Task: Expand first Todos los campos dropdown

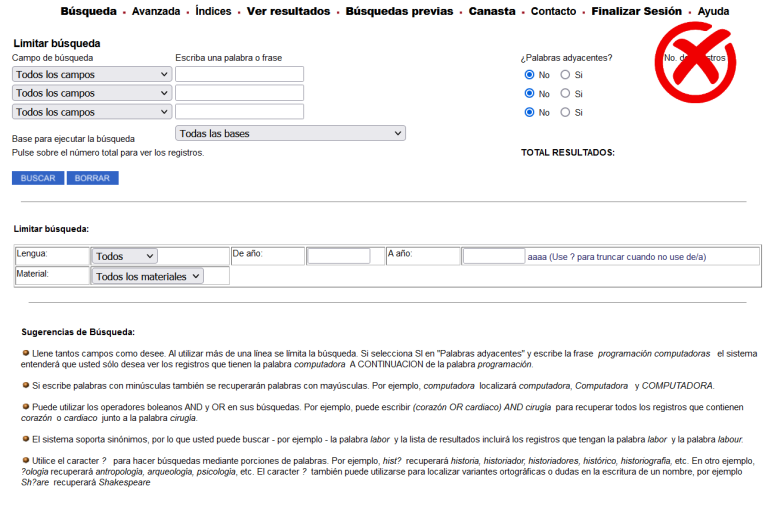Action: coord(92,74)
